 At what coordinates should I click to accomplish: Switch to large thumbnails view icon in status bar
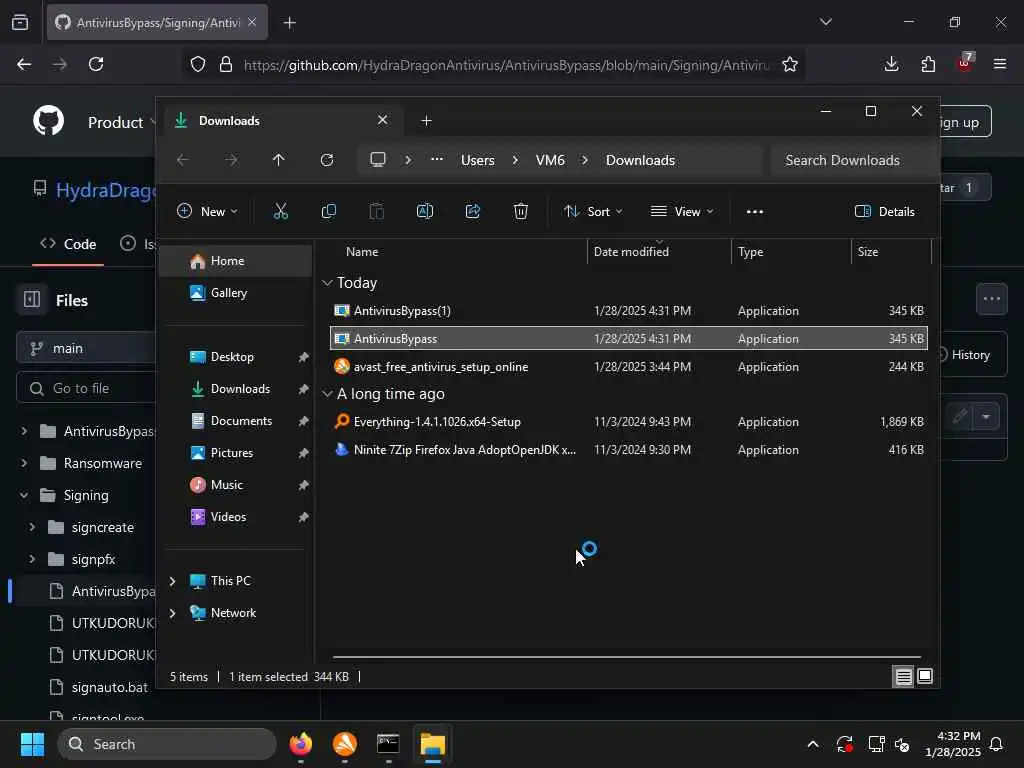click(x=925, y=677)
